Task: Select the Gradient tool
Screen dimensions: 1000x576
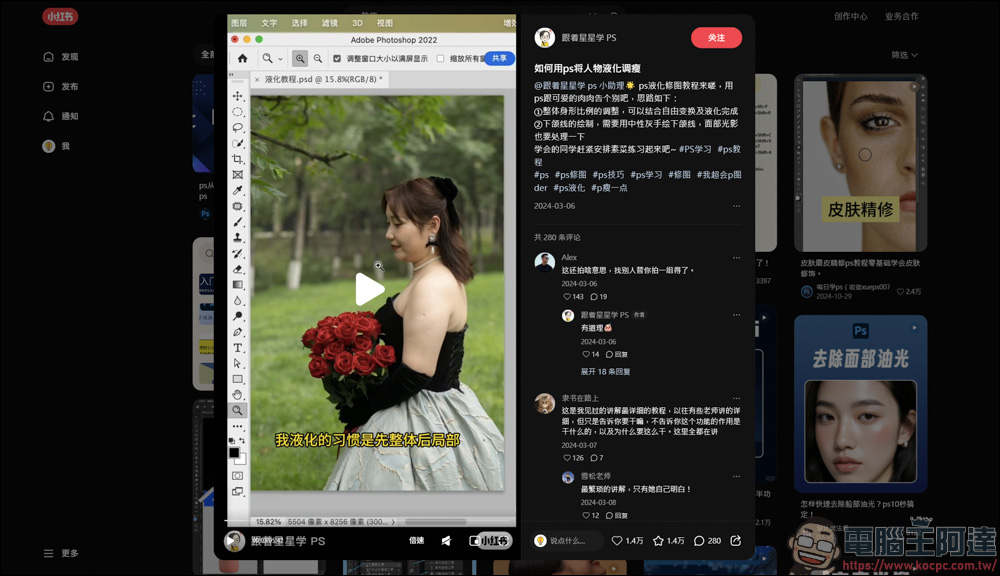Action: [238, 284]
